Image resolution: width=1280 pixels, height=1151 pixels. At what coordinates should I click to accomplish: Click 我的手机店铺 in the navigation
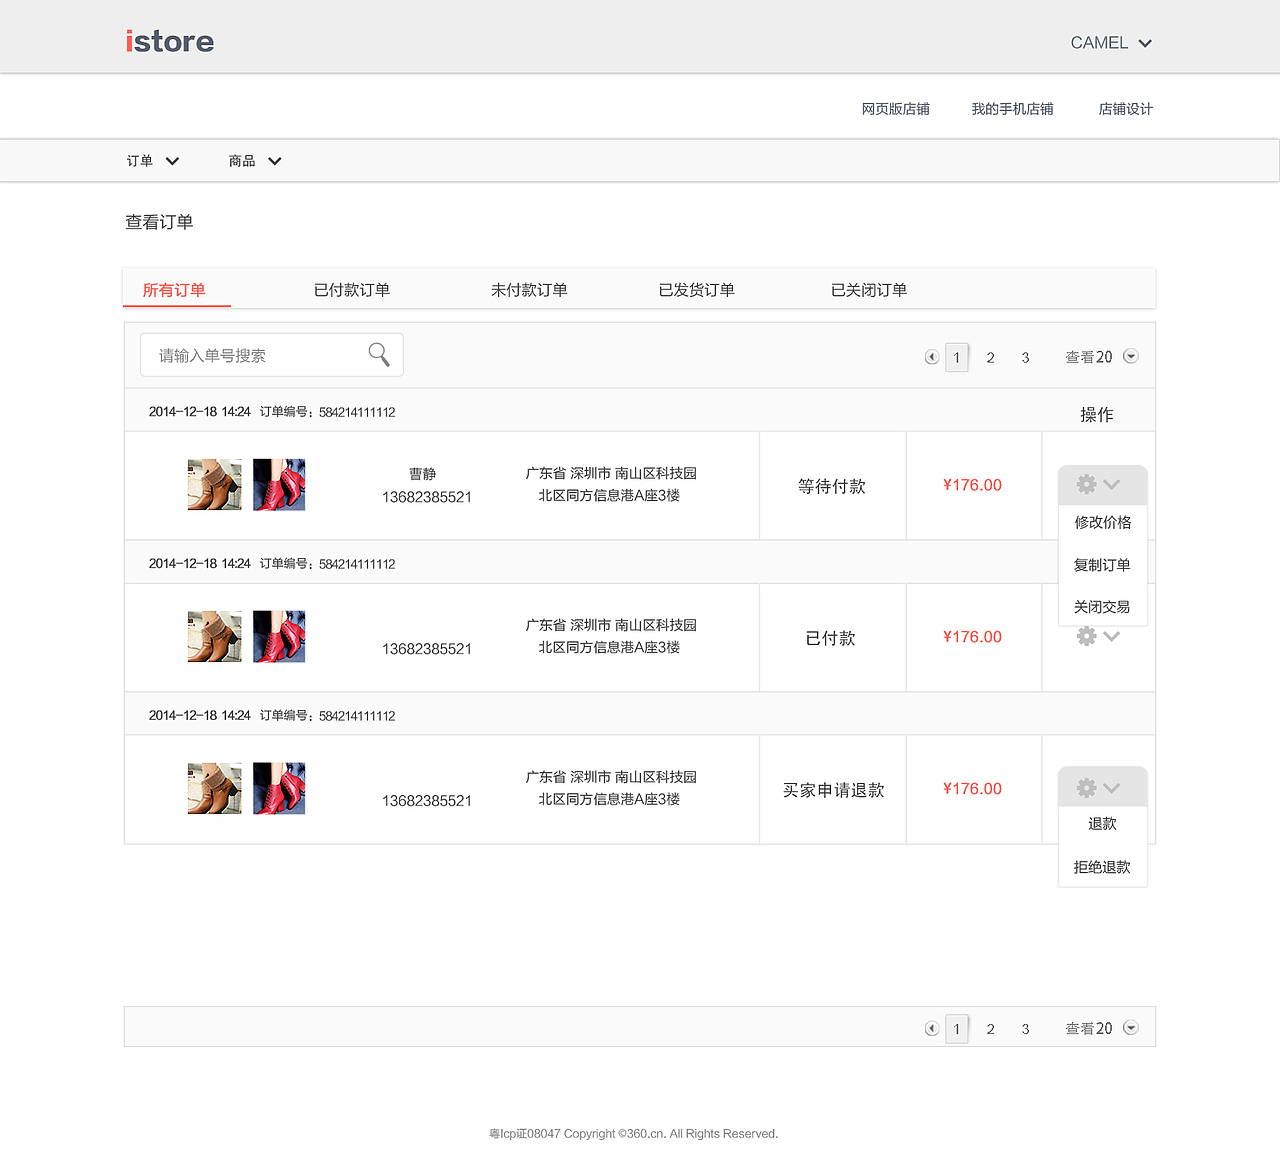[x=1012, y=109]
